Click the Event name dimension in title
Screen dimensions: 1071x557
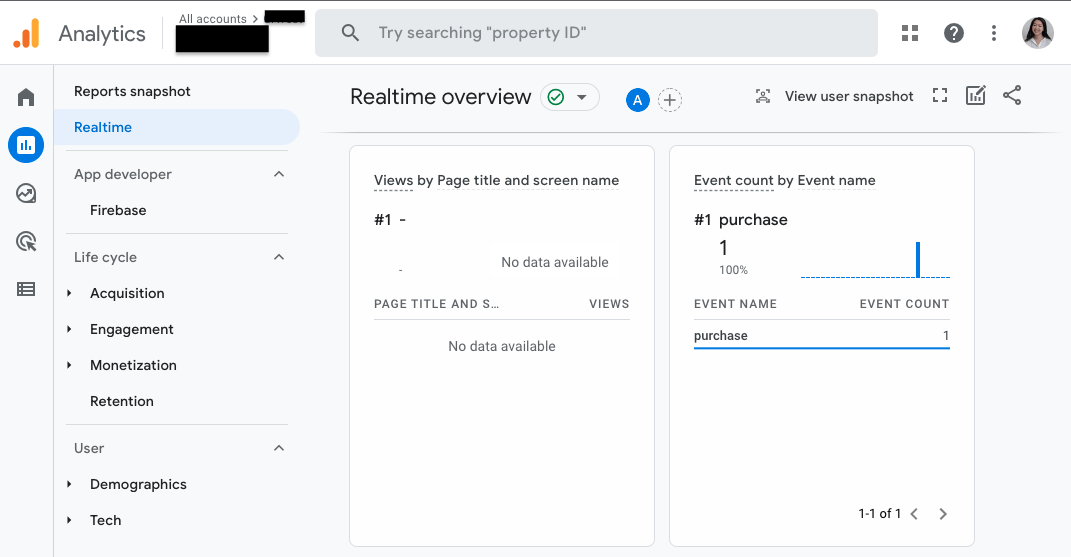coord(836,180)
